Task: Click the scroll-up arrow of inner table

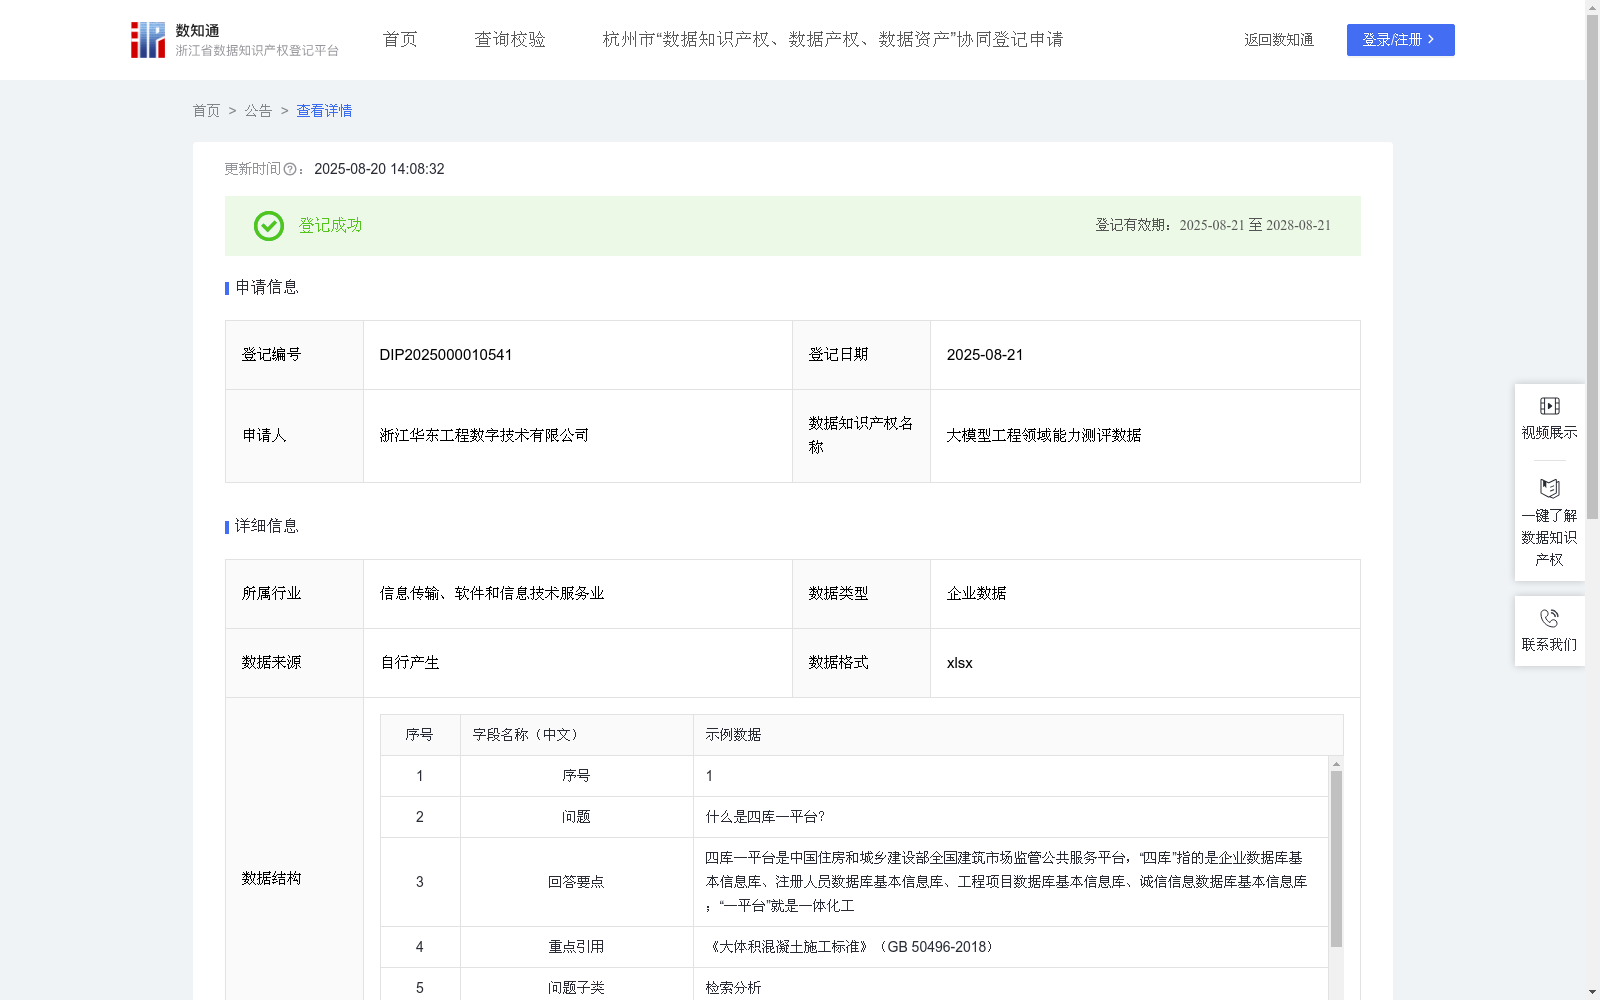Action: click(1336, 763)
